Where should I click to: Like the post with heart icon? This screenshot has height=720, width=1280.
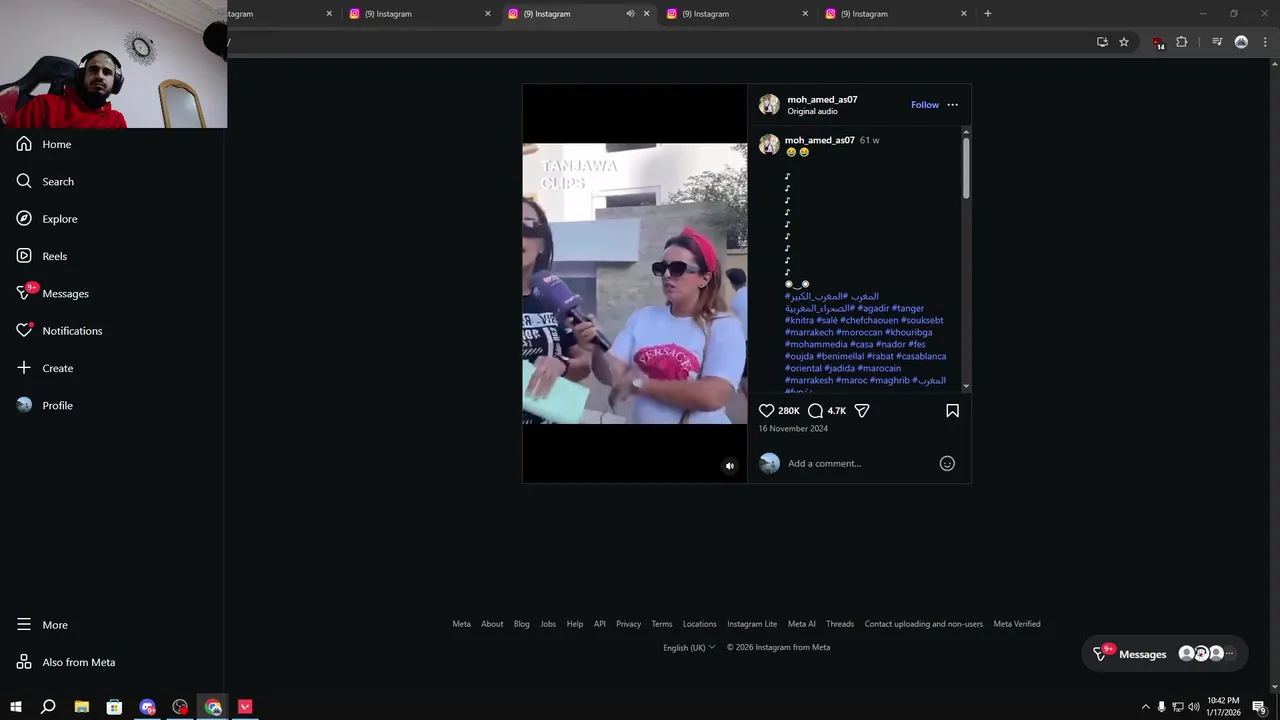click(766, 411)
